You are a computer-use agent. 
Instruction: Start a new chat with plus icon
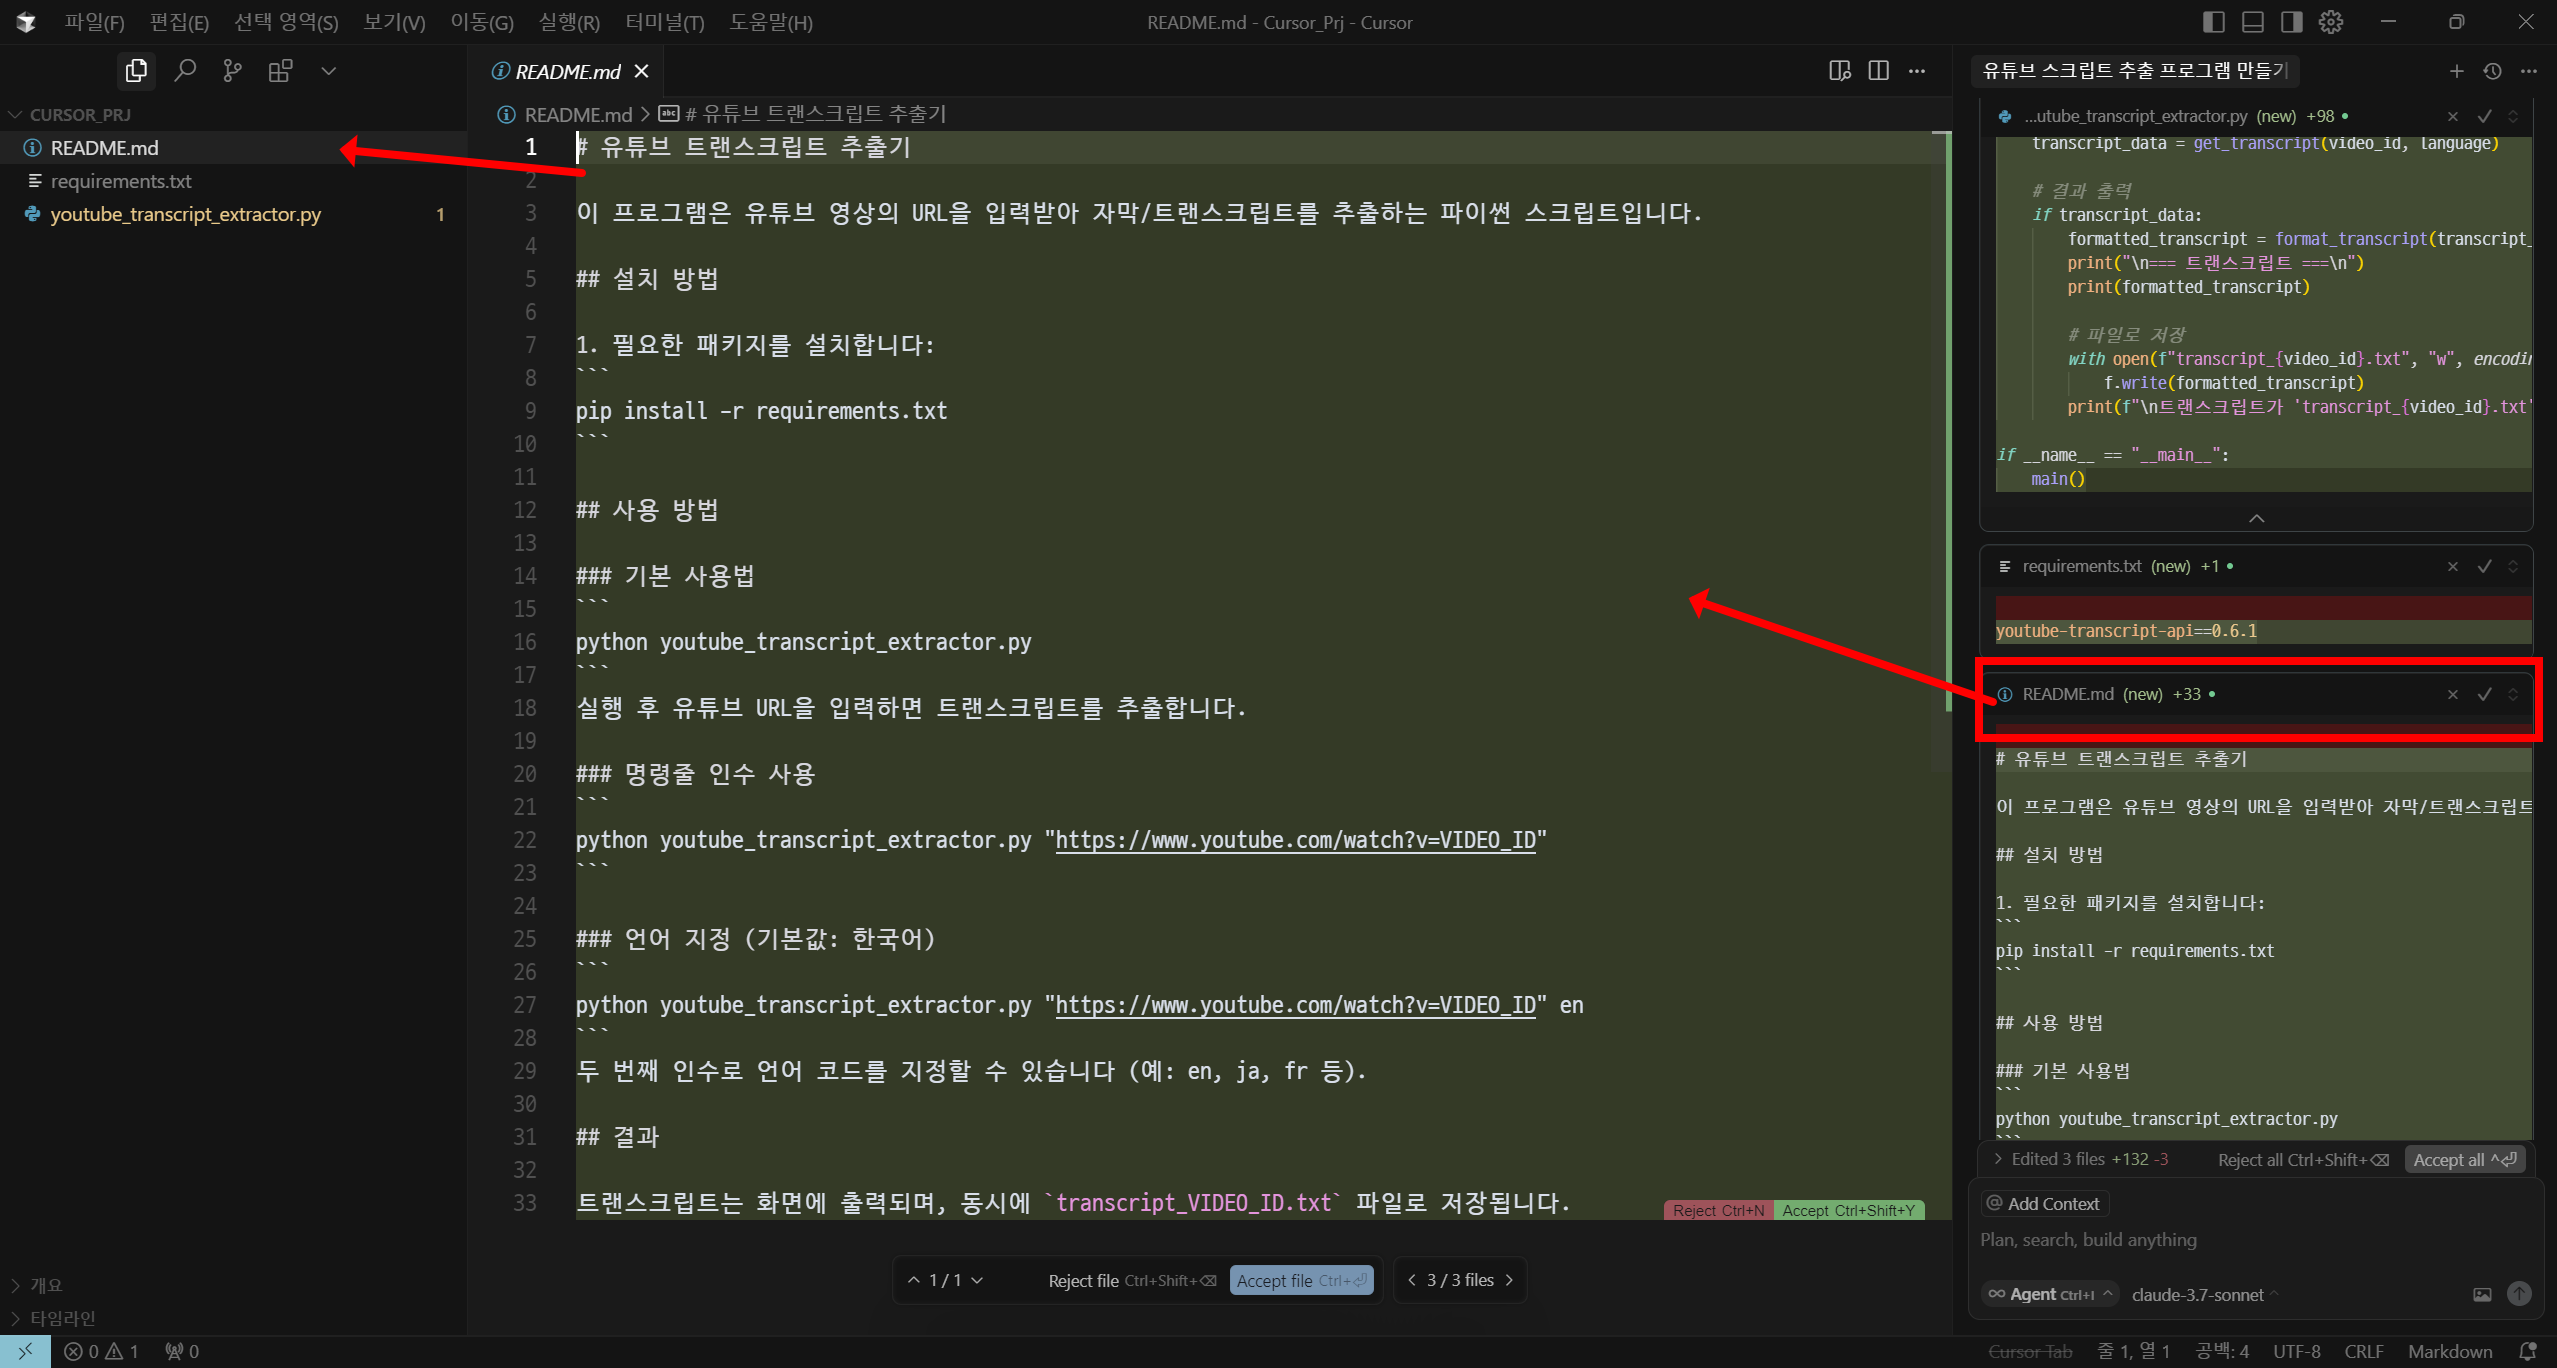coord(2456,71)
